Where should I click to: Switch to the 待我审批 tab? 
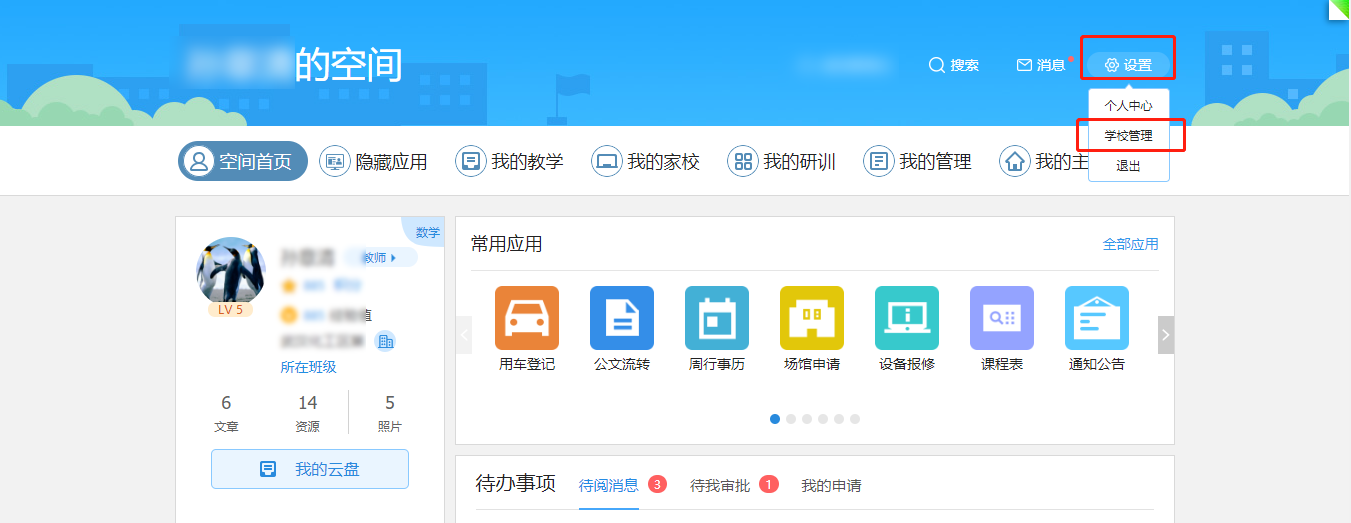click(720, 486)
